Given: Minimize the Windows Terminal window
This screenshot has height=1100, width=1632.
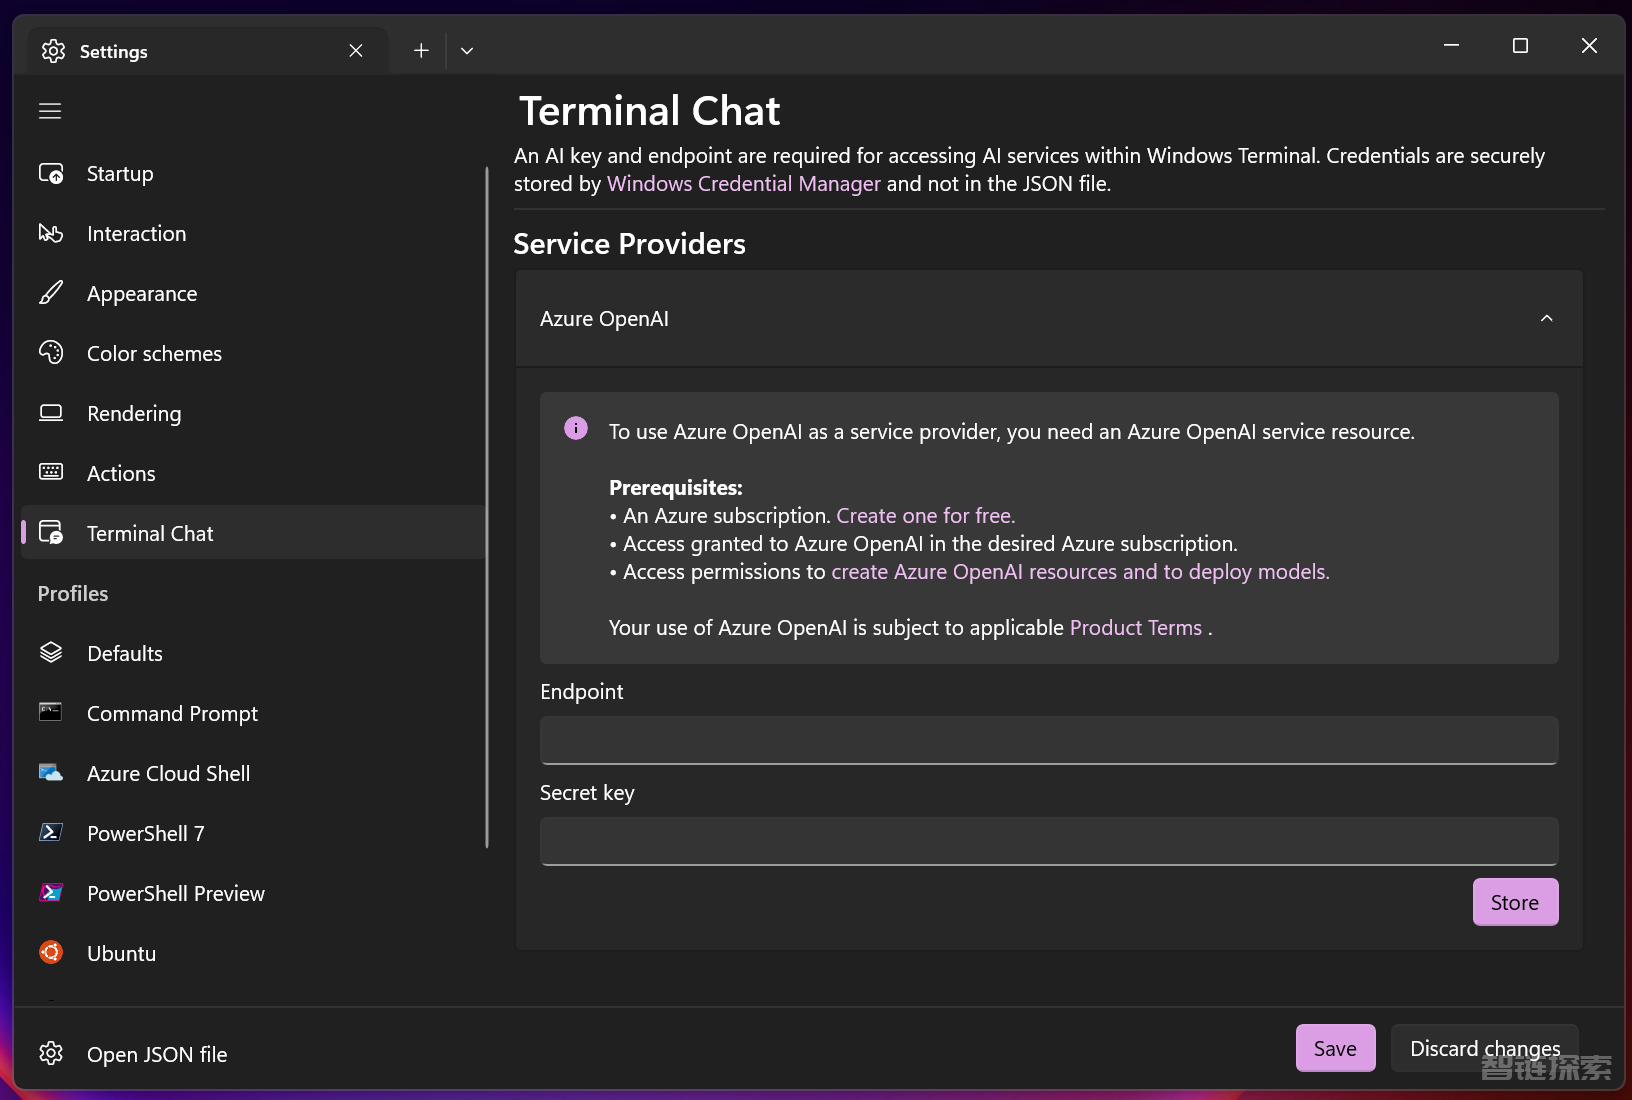Looking at the screenshot, I should click(1451, 46).
